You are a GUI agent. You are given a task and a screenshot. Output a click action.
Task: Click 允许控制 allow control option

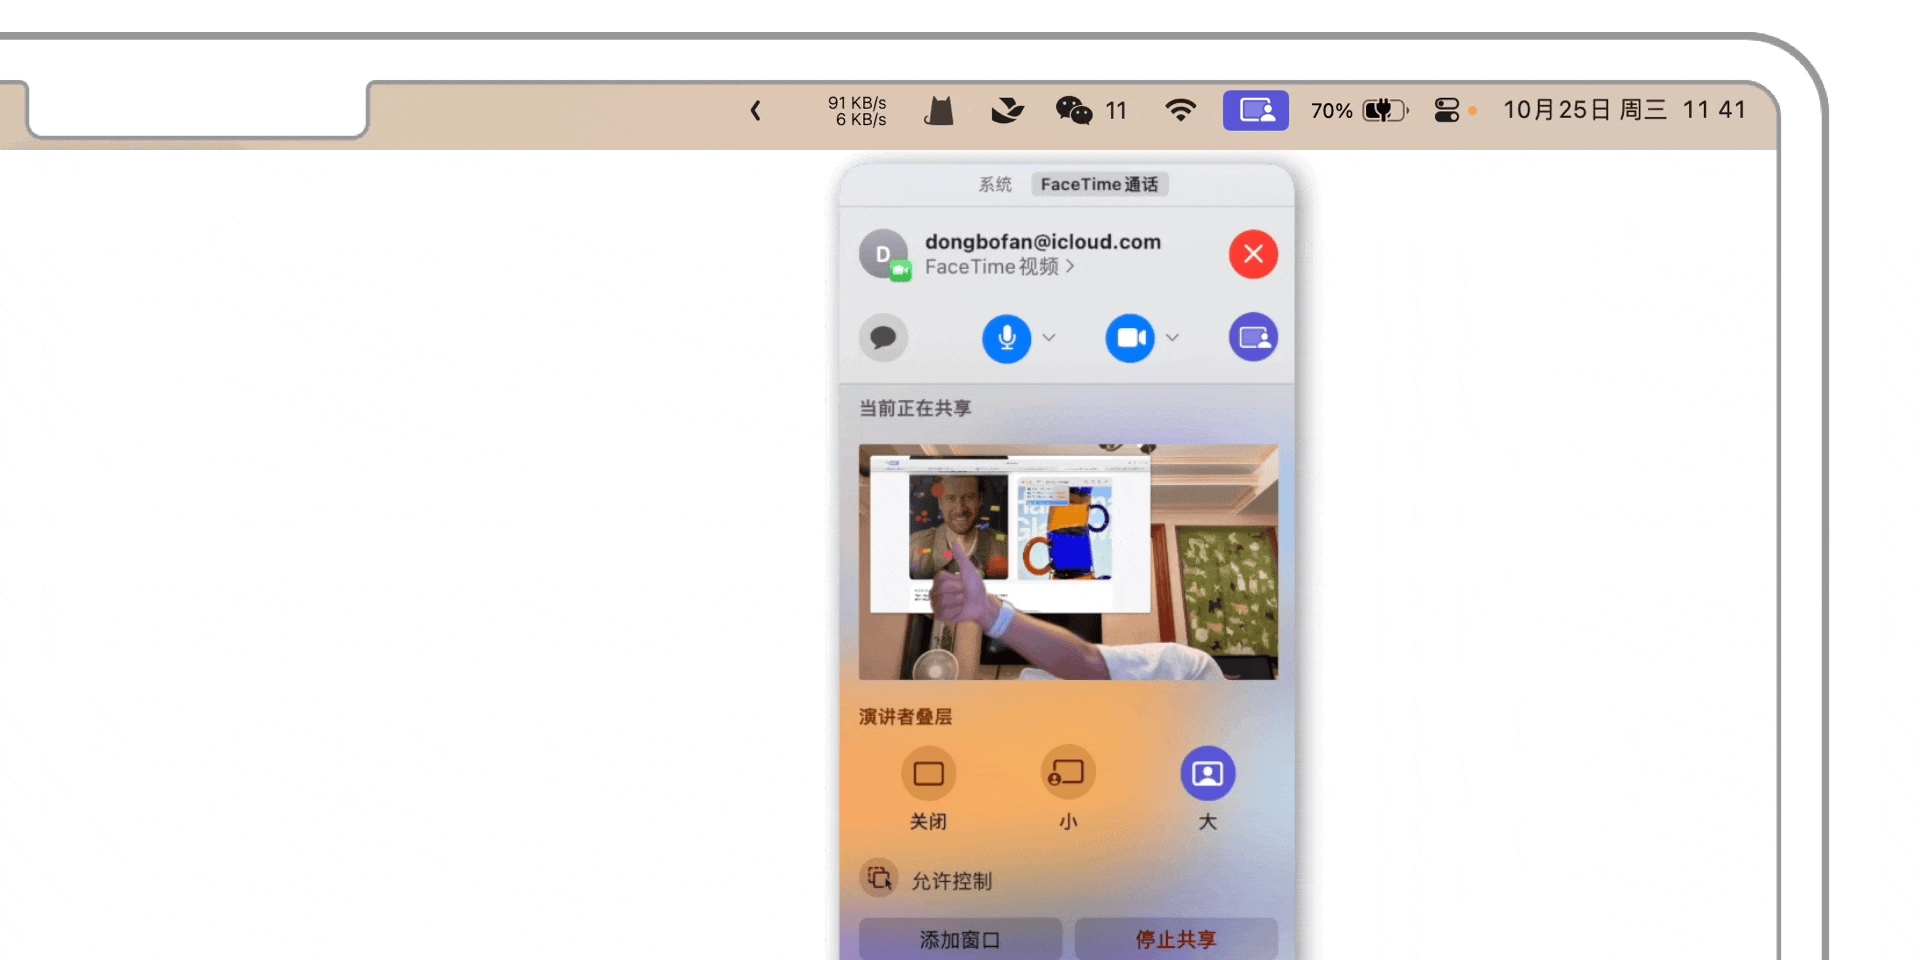click(928, 880)
